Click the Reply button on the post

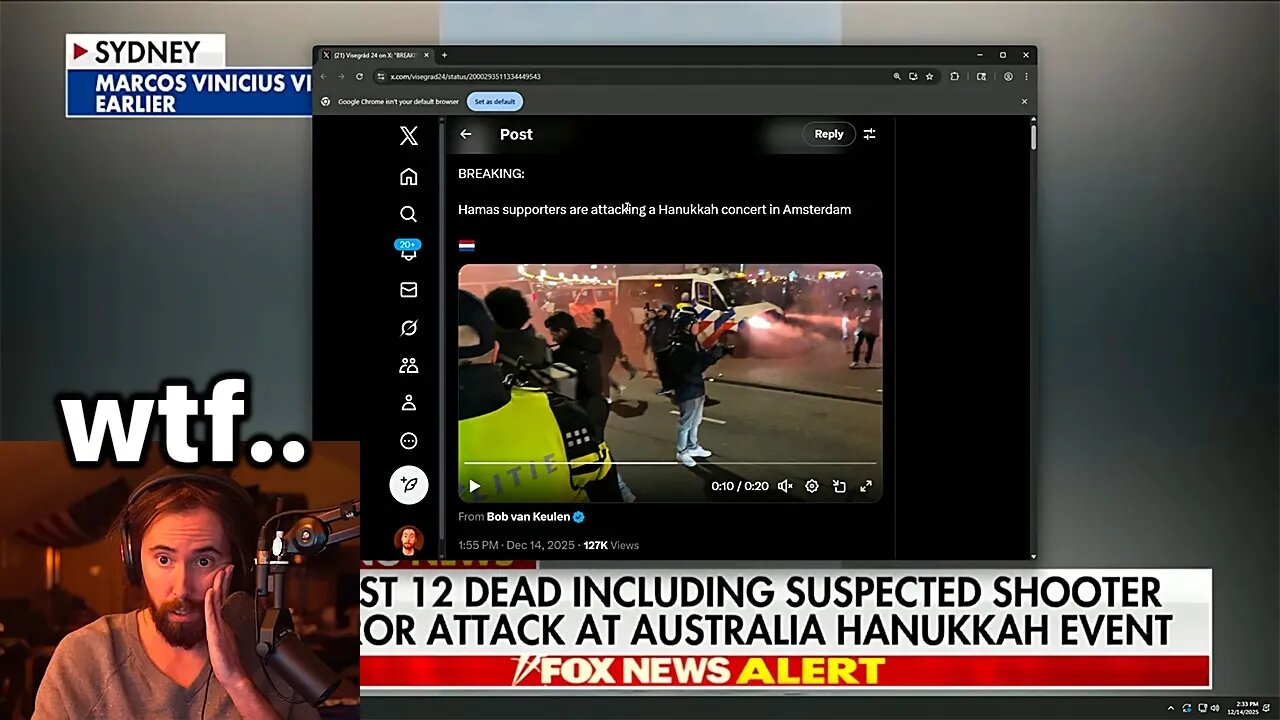pyautogui.click(x=829, y=134)
